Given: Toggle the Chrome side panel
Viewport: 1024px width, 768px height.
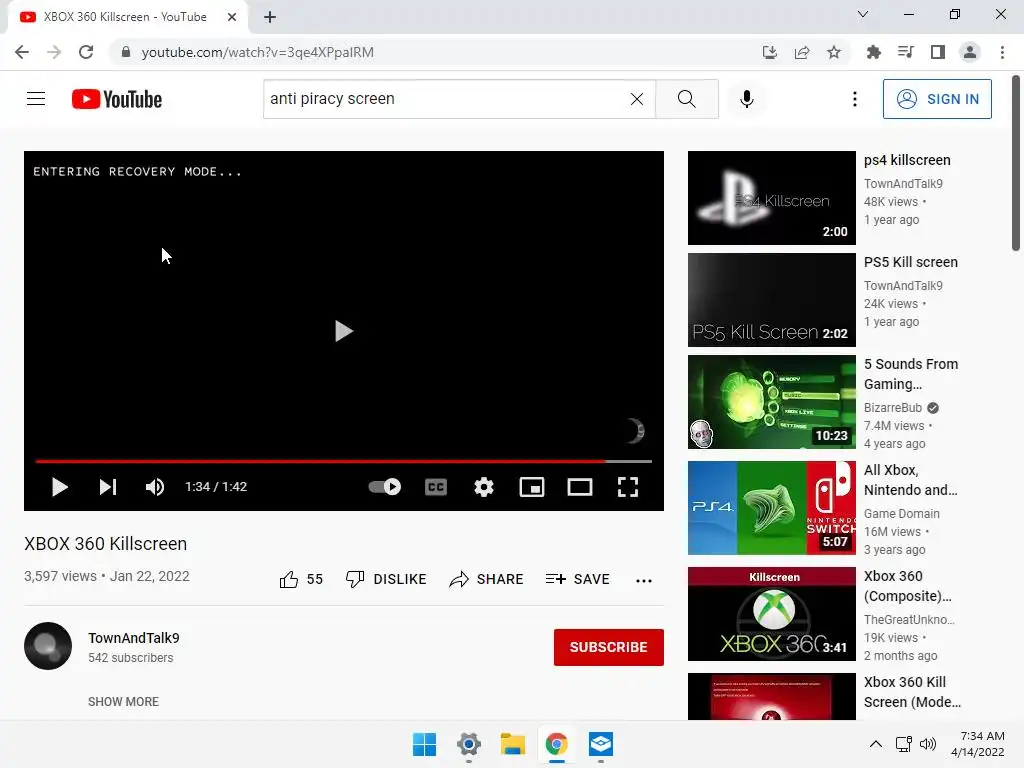Looking at the screenshot, I should click(x=938, y=52).
